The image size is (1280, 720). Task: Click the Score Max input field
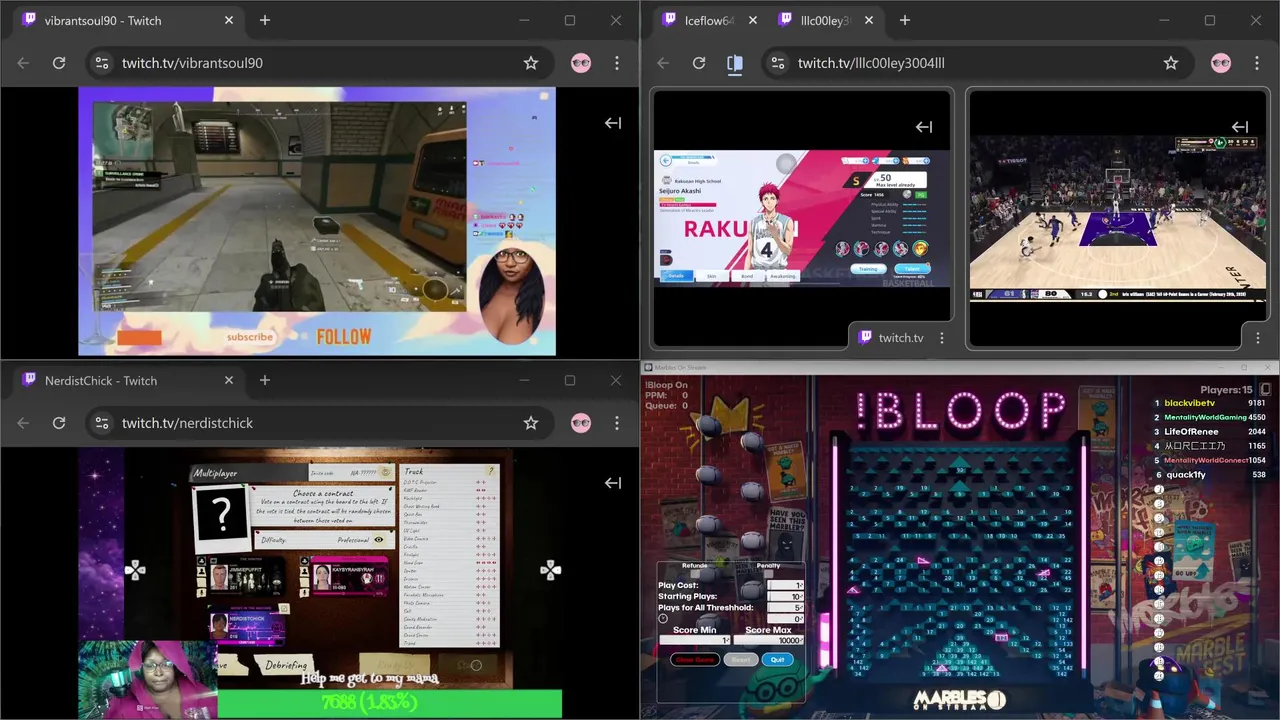pos(768,640)
